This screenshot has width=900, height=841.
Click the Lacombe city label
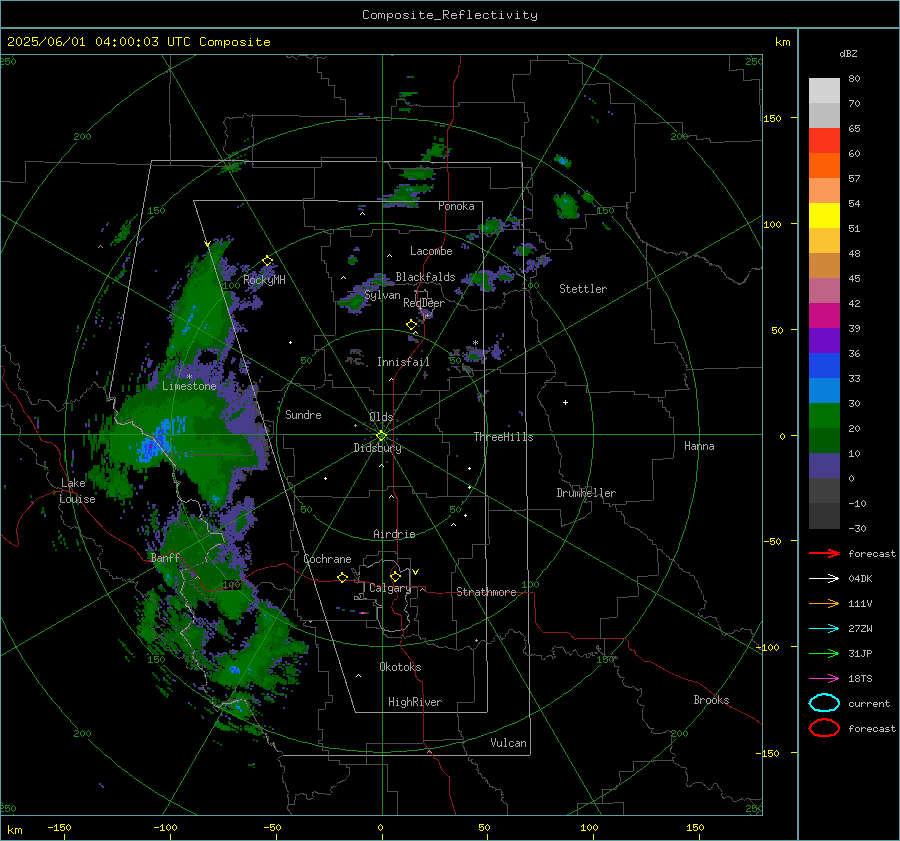click(431, 251)
